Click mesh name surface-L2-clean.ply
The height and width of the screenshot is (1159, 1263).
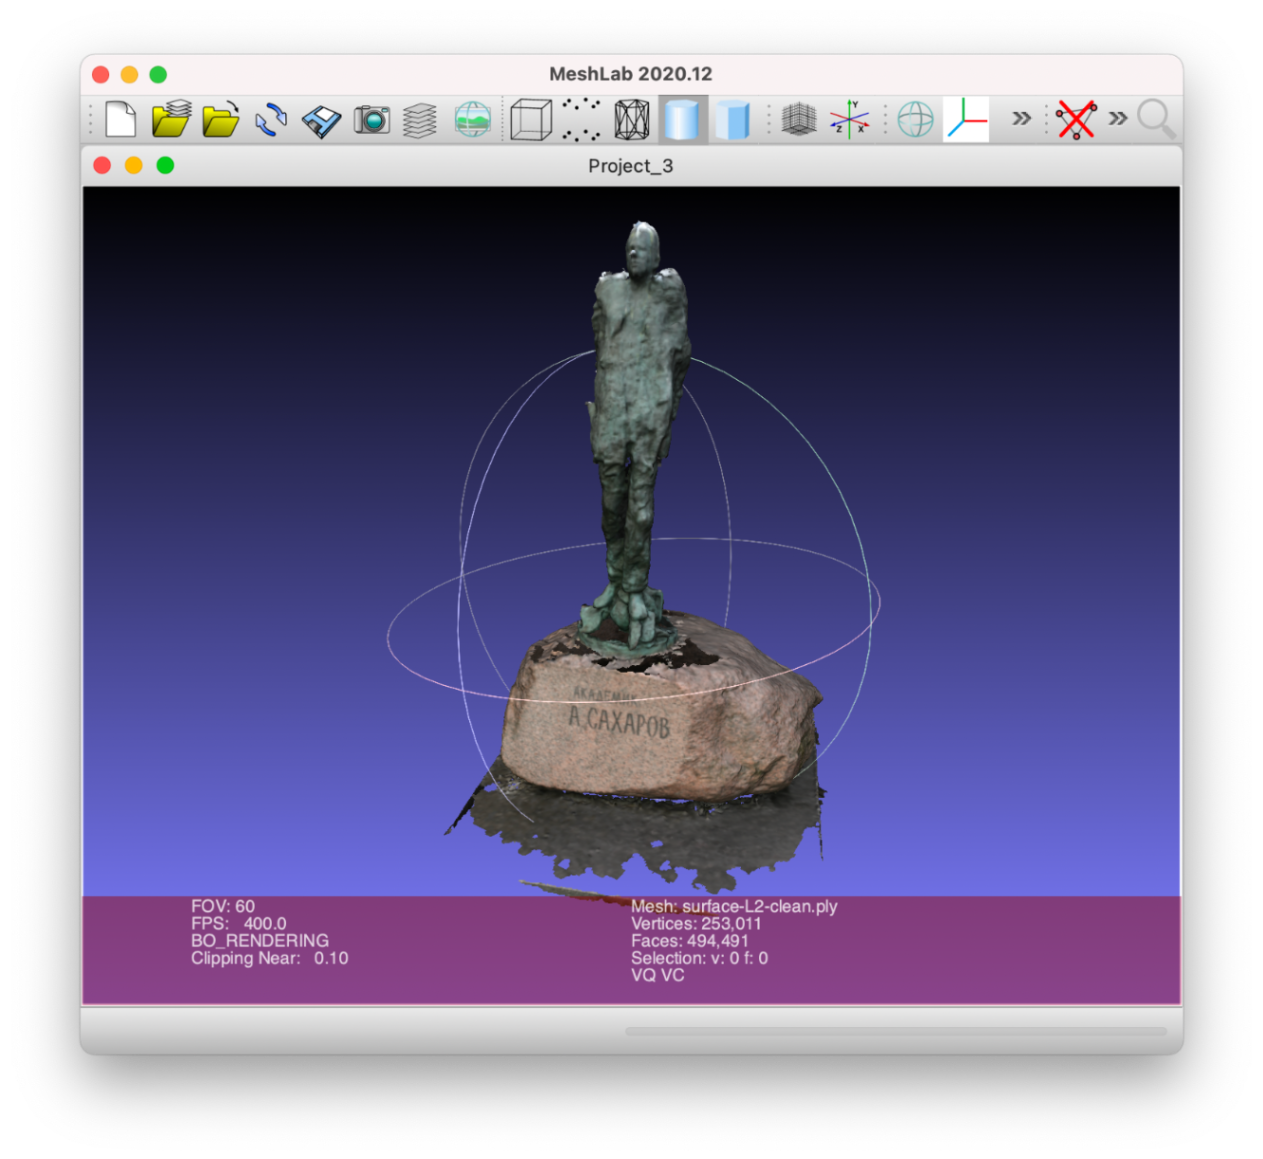coord(760,906)
